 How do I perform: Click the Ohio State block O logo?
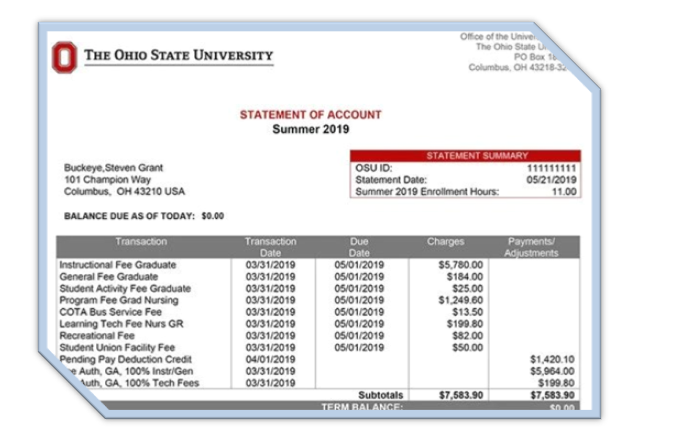(64, 57)
